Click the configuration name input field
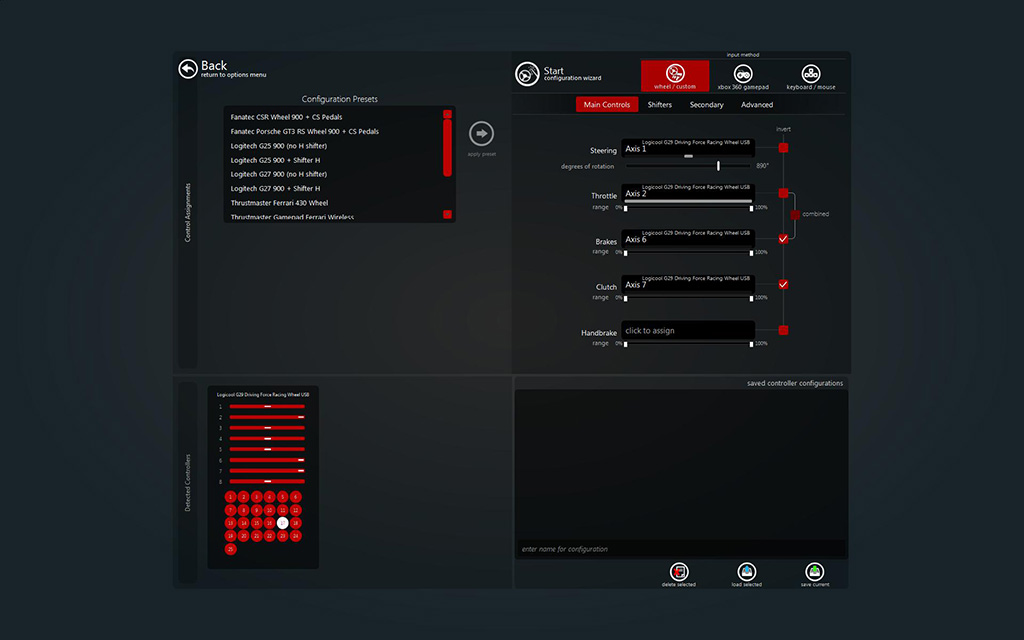1024x640 pixels. [x=680, y=549]
